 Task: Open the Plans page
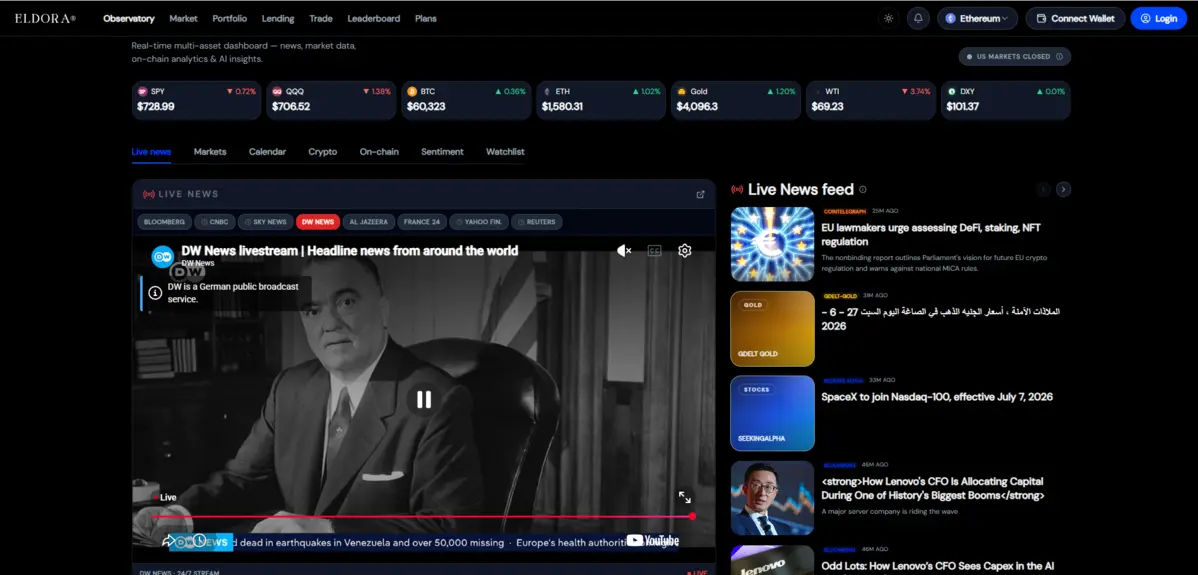[x=426, y=18]
